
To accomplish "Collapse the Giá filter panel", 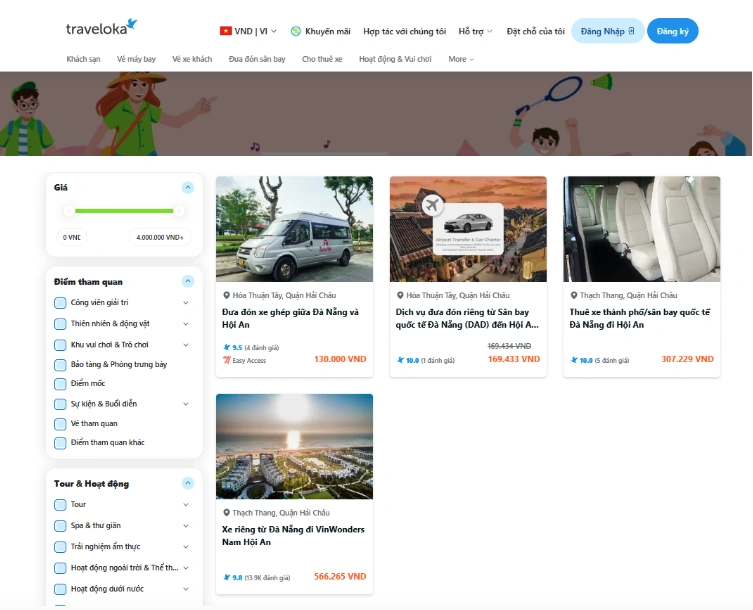I will tap(187, 187).
